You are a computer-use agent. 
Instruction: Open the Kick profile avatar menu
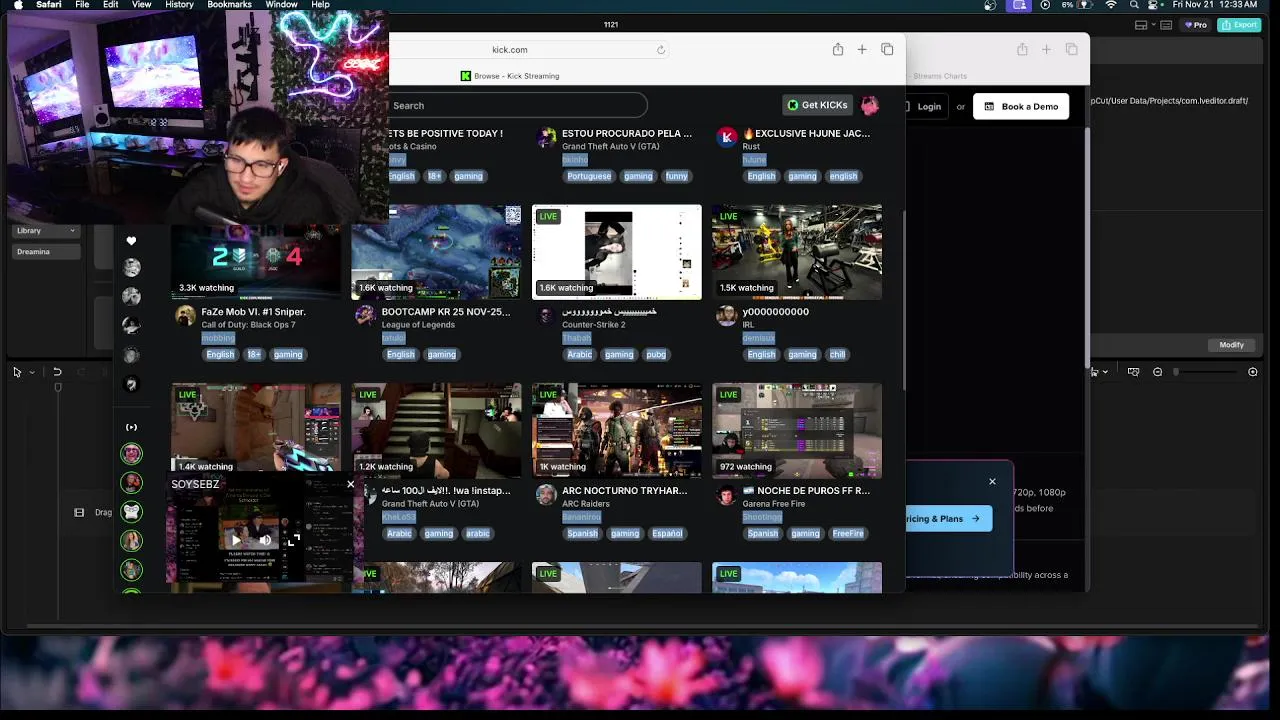pyautogui.click(x=870, y=105)
